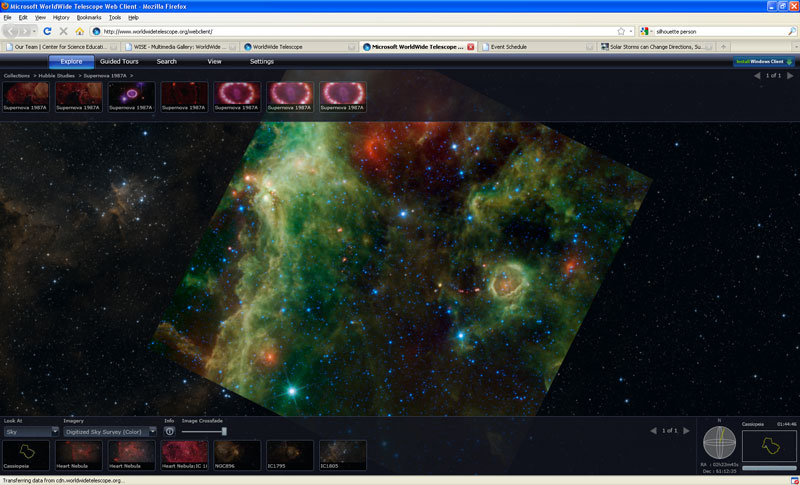Select the Cassiopeia constellation thumbnail
Viewport: 800px width, 485px height.
pyautogui.click(x=26, y=455)
